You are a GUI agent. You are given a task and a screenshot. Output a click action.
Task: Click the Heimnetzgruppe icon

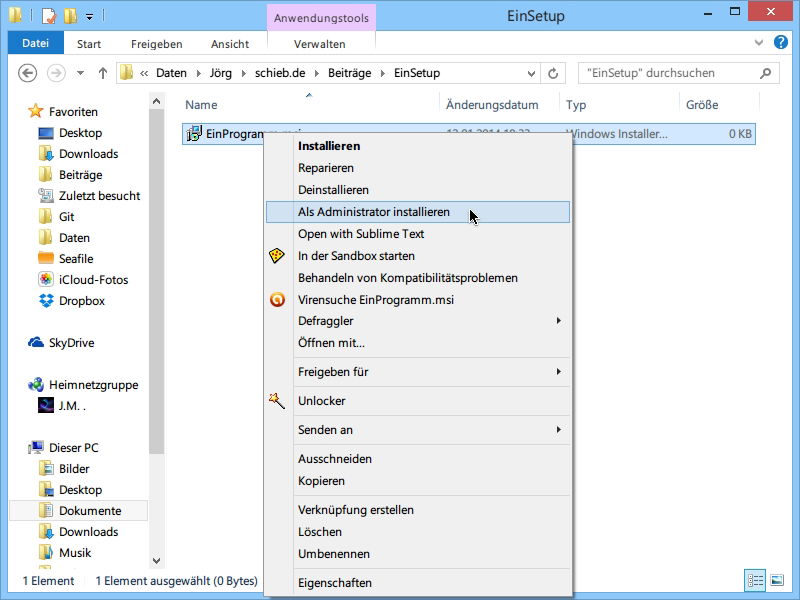pos(36,384)
